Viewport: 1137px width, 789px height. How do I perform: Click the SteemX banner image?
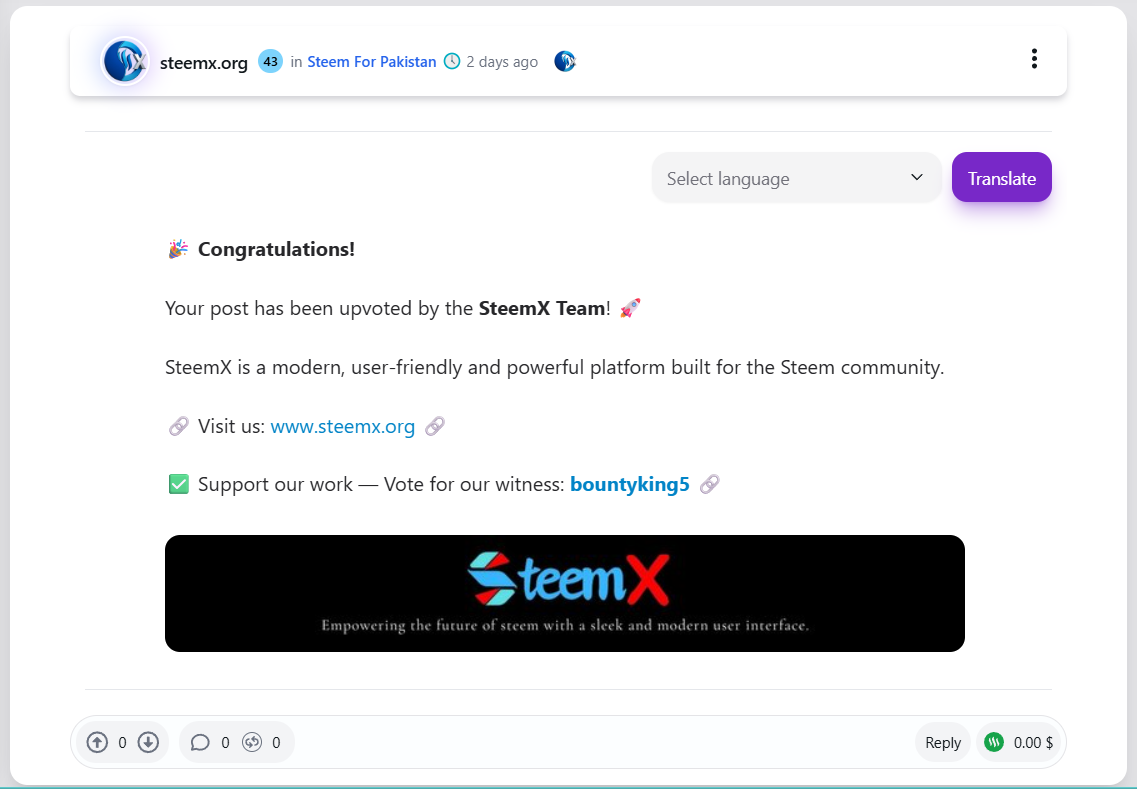[x=564, y=593]
